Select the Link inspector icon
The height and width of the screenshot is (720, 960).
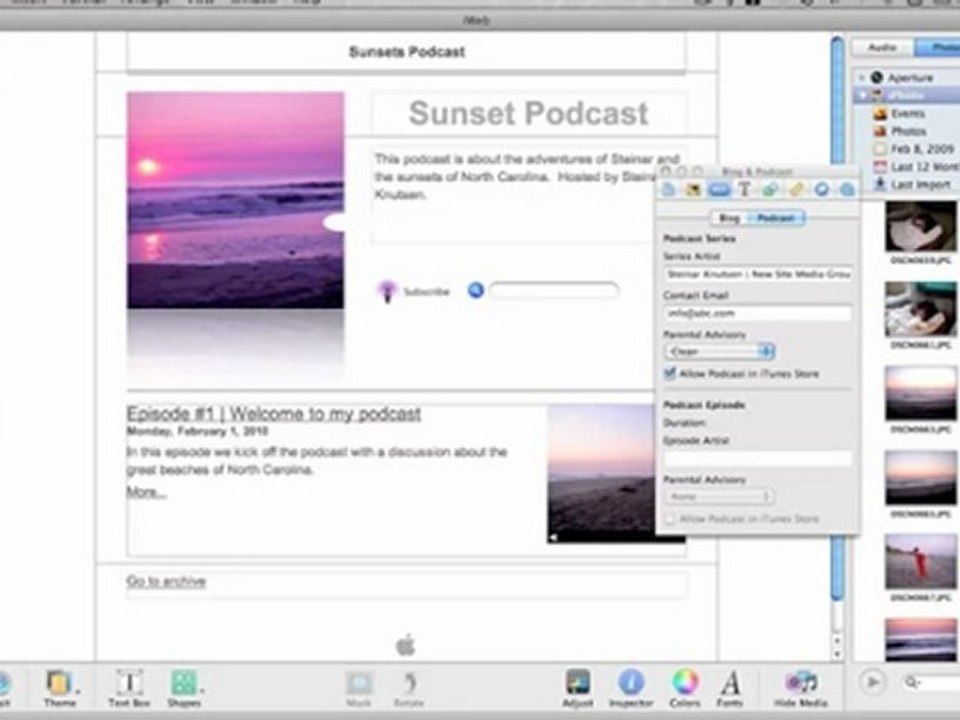click(822, 190)
